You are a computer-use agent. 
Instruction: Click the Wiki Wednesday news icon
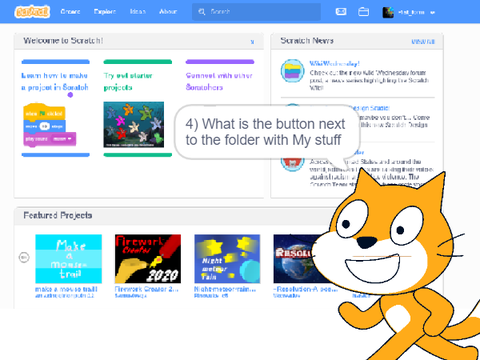[x=292, y=71]
